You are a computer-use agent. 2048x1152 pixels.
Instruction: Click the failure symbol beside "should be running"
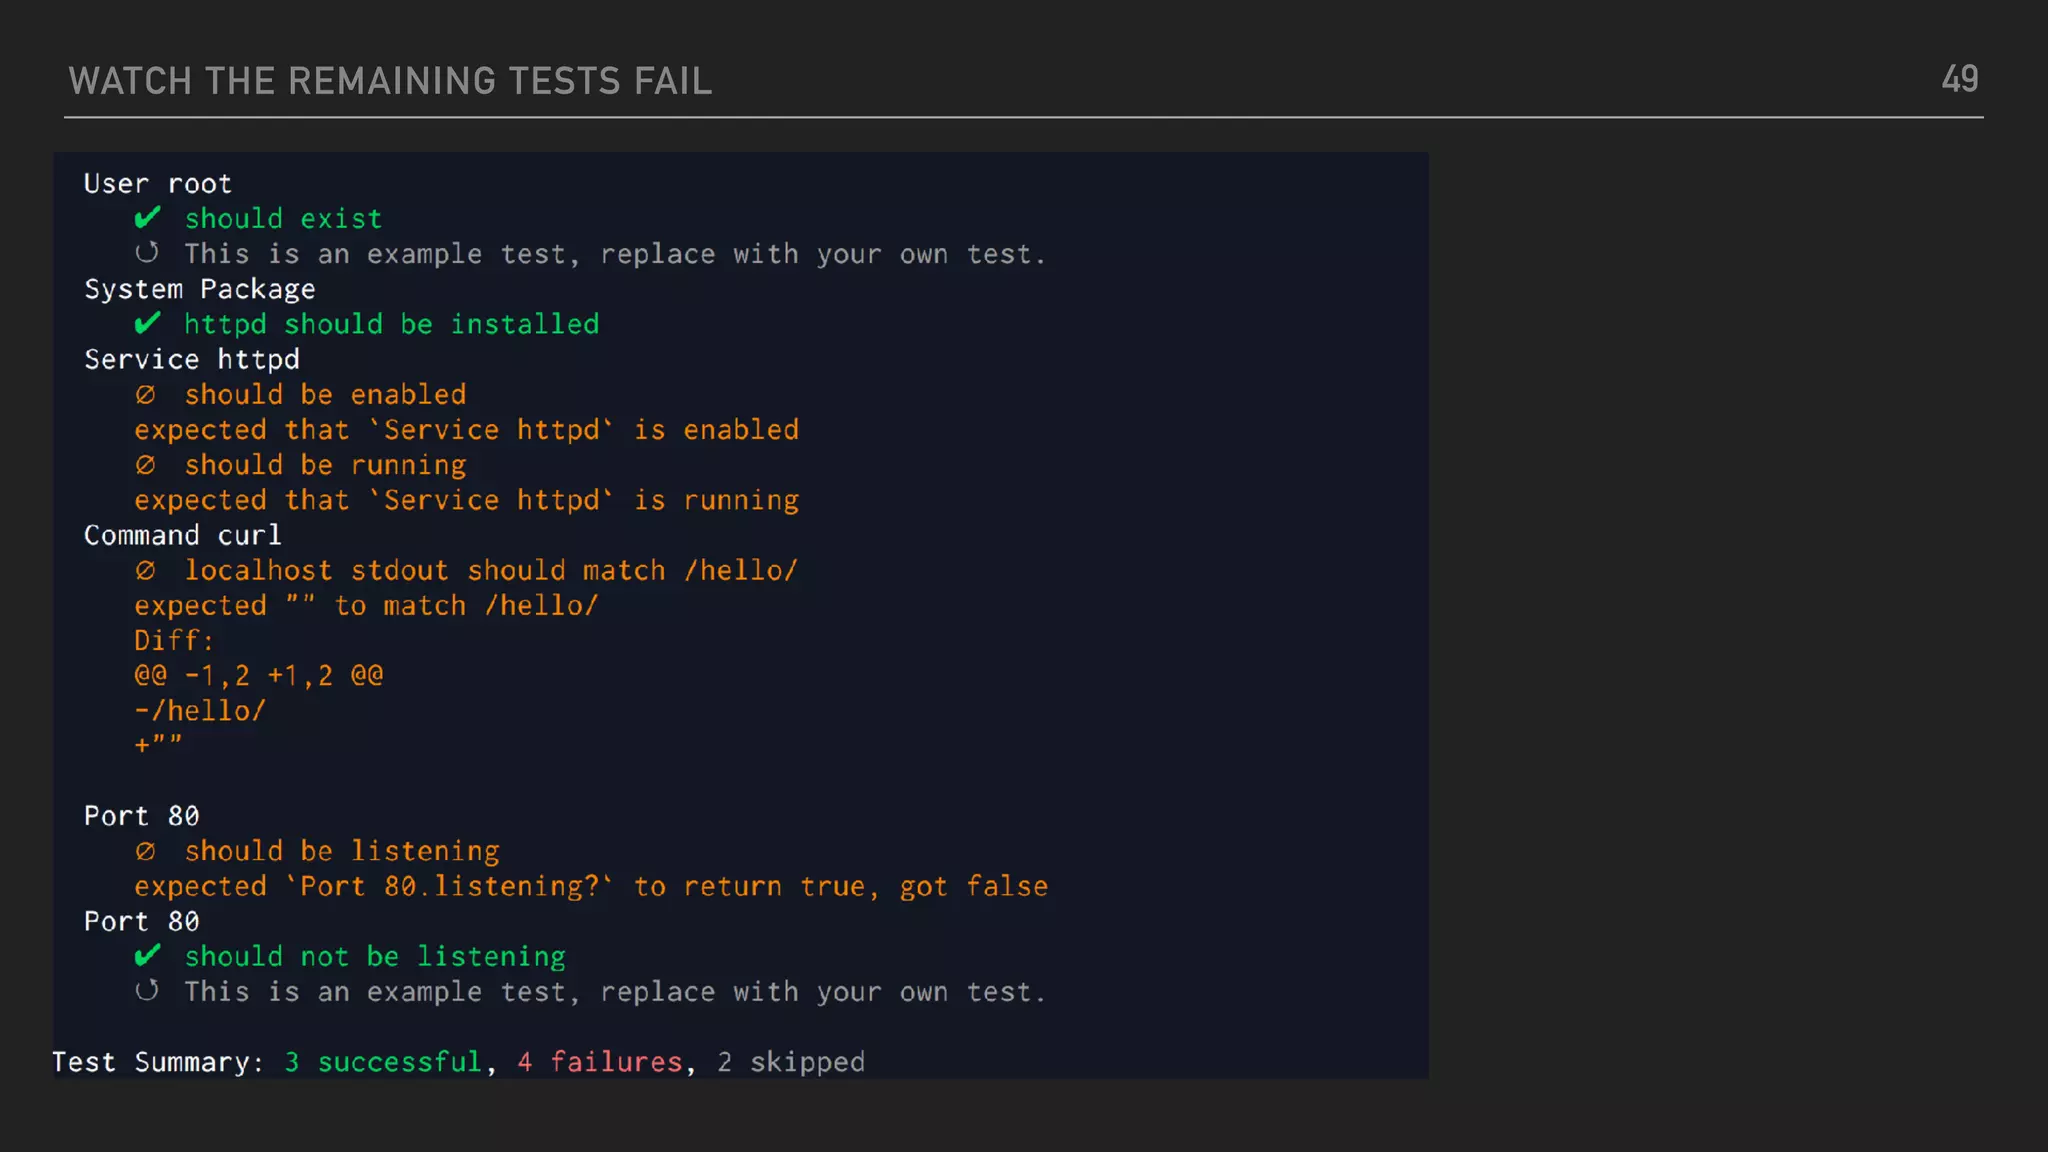pyautogui.click(x=146, y=465)
